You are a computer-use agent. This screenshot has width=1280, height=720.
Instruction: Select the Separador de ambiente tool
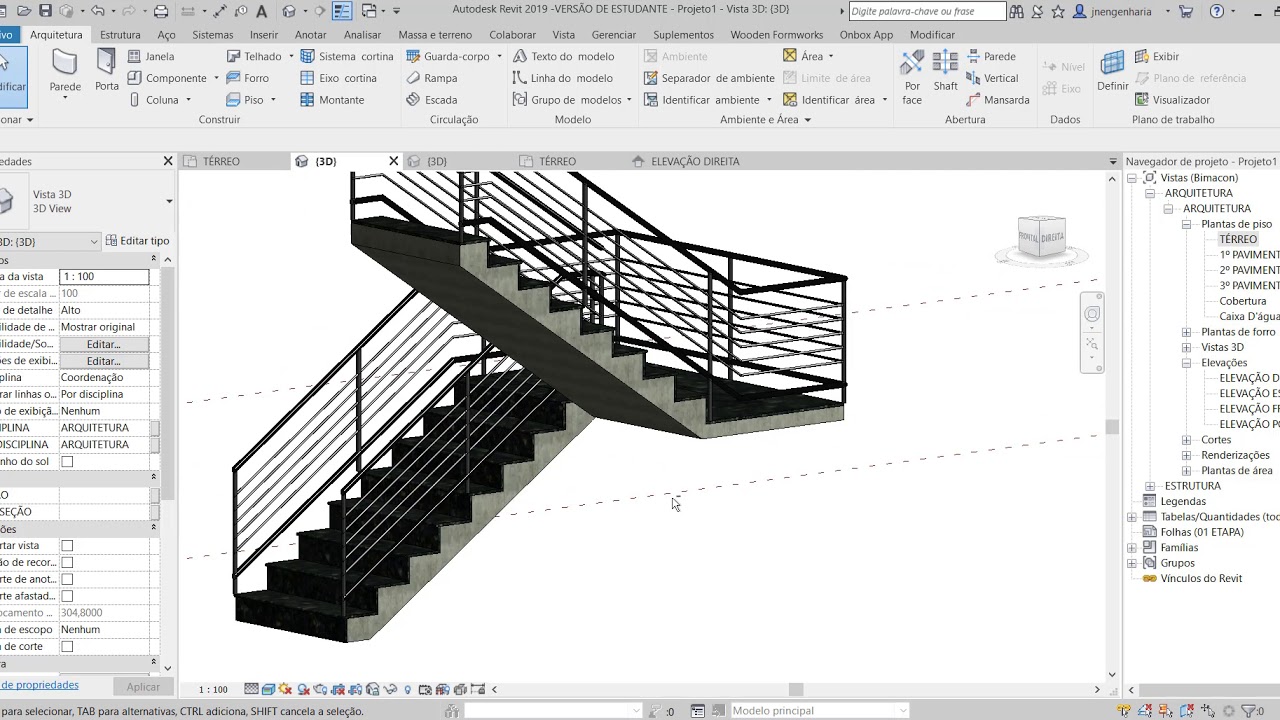[x=710, y=78]
